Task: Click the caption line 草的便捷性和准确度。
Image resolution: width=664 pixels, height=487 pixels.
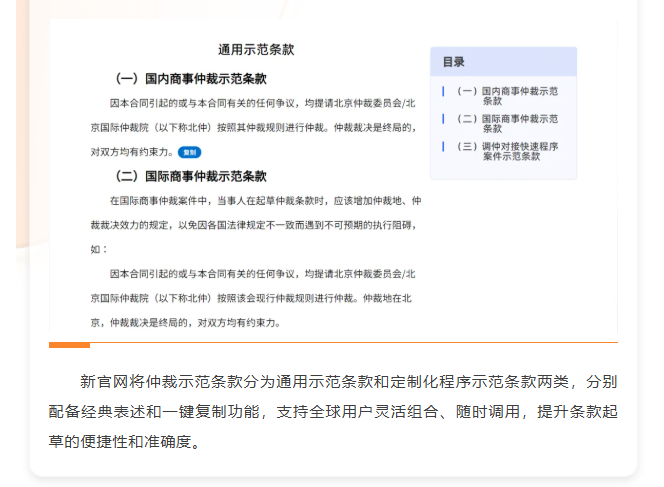Action: [124, 441]
